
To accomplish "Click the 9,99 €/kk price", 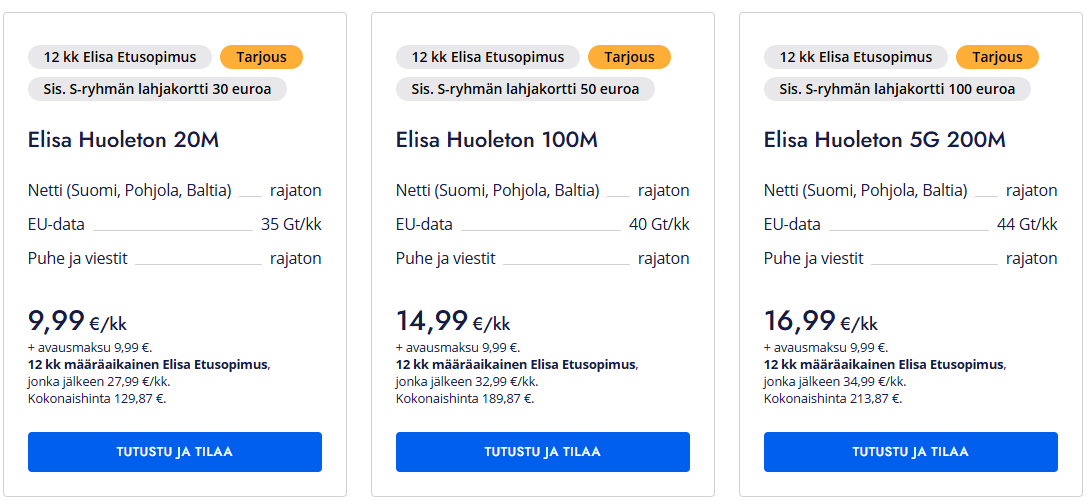I will (77, 321).
